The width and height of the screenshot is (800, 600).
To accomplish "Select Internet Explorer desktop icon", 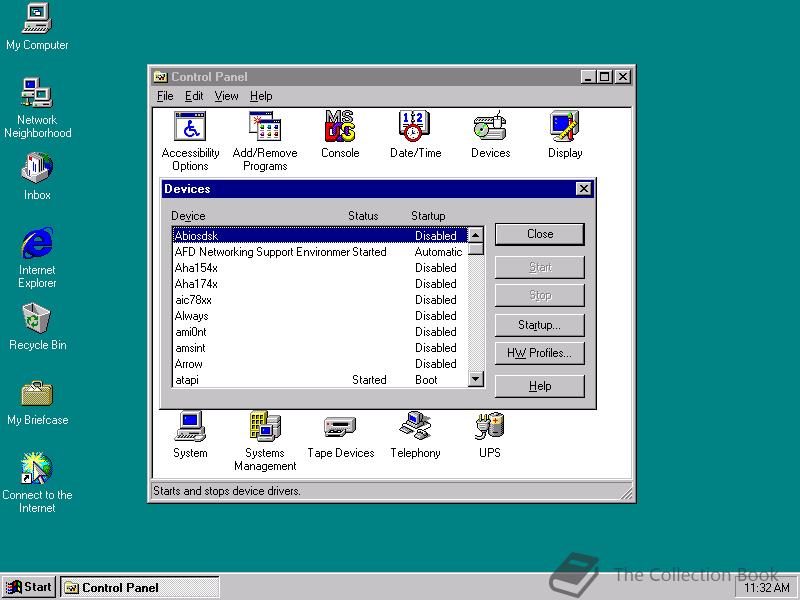I will [x=37, y=258].
